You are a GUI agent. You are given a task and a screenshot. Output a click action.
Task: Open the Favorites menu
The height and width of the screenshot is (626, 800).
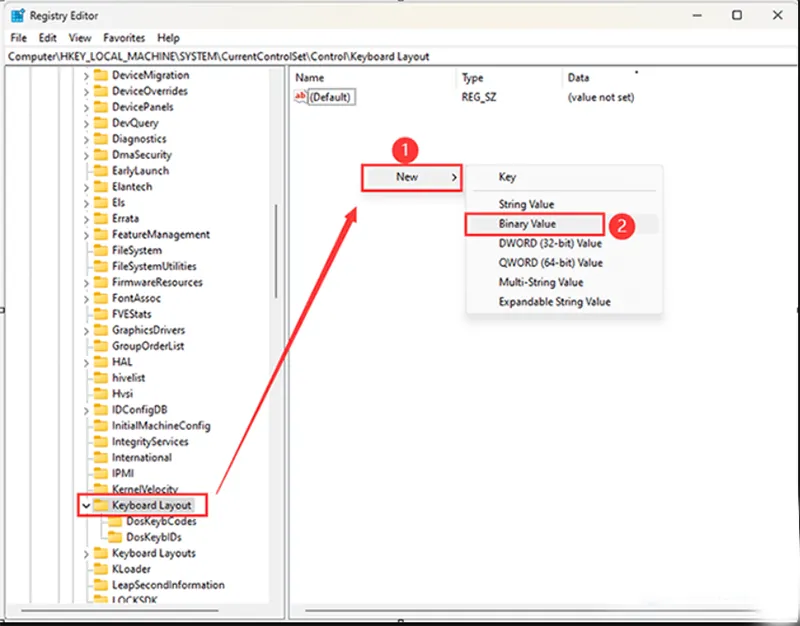coord(123,37)
